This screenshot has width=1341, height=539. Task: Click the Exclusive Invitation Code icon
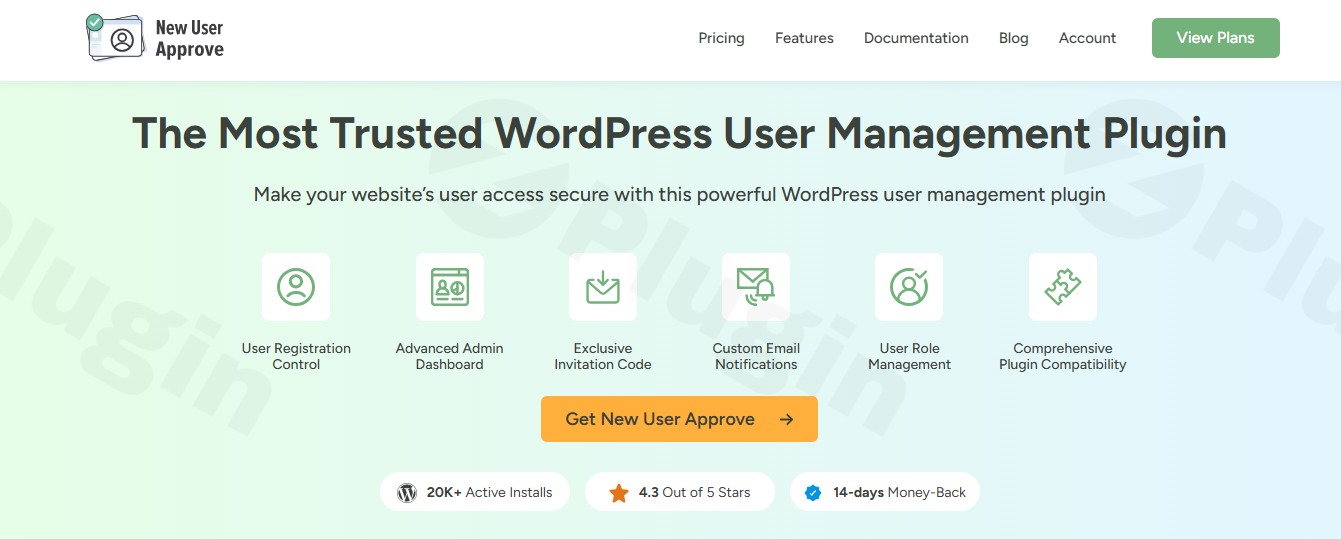pos(603,287)
